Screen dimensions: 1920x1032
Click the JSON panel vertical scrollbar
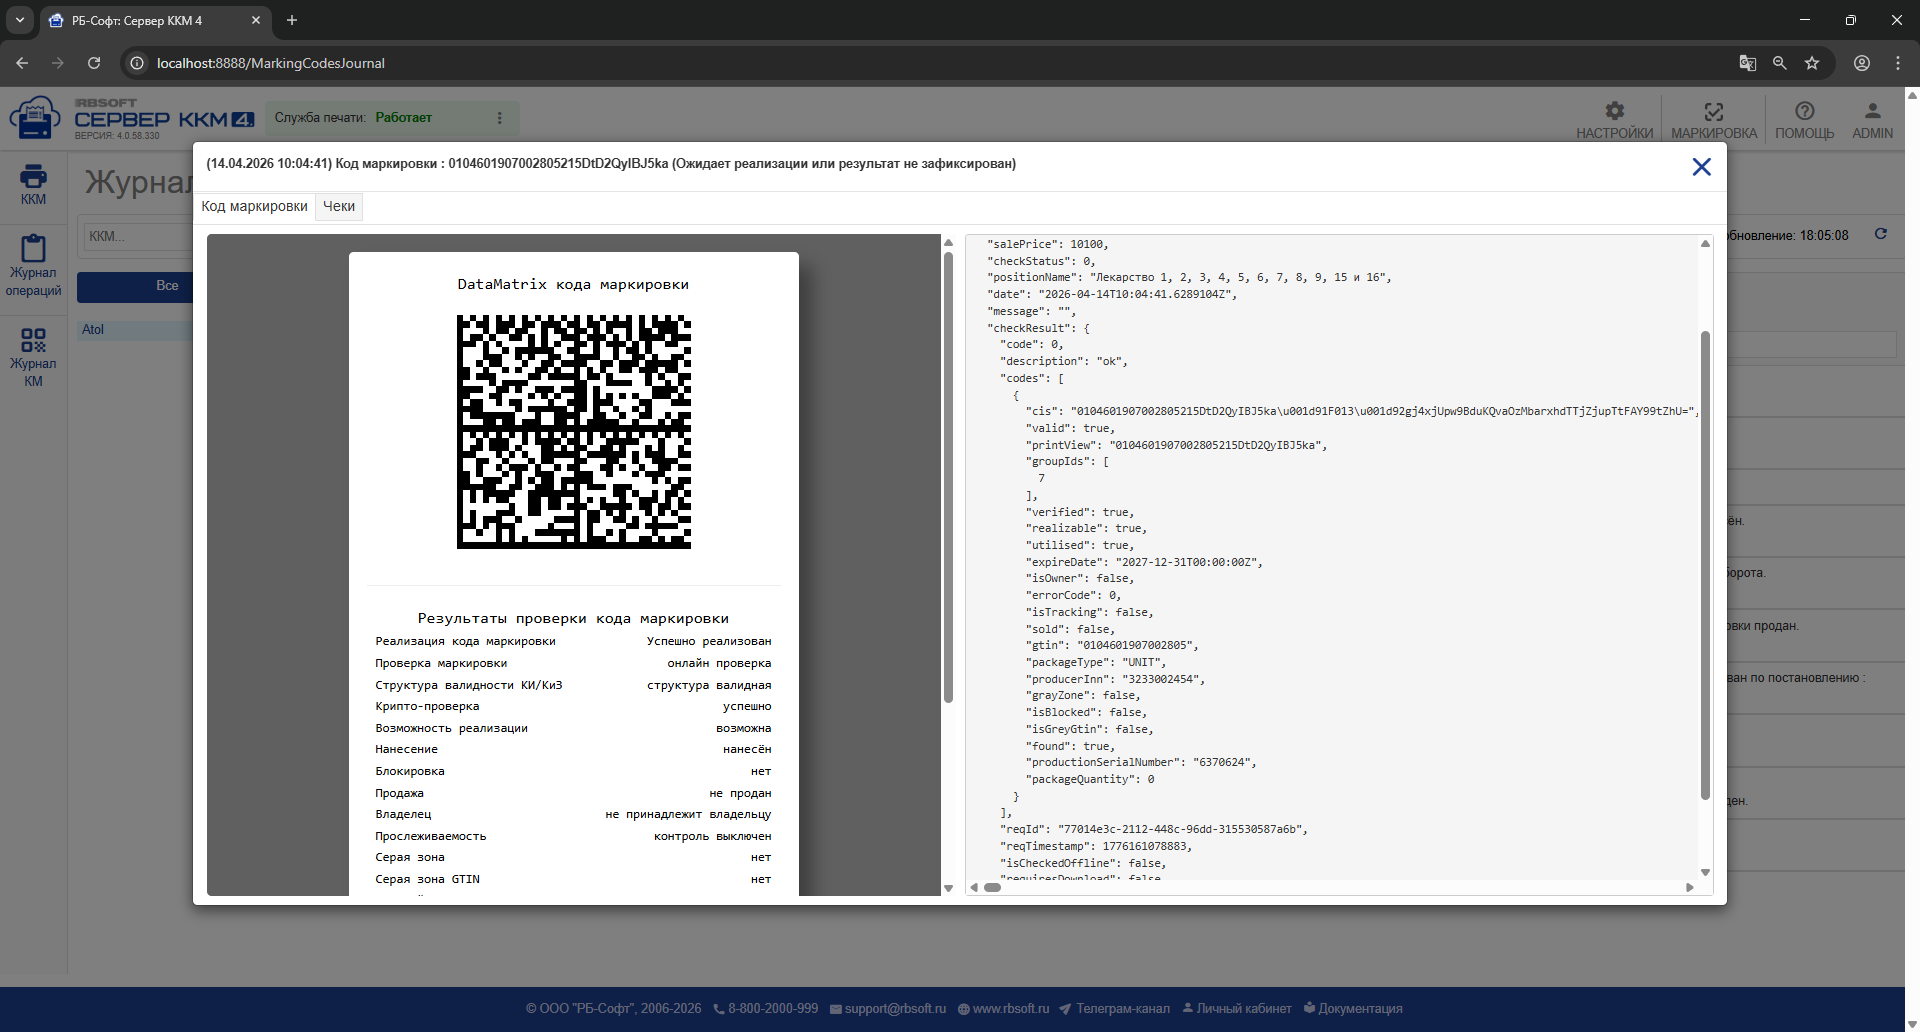point(1705,565)
